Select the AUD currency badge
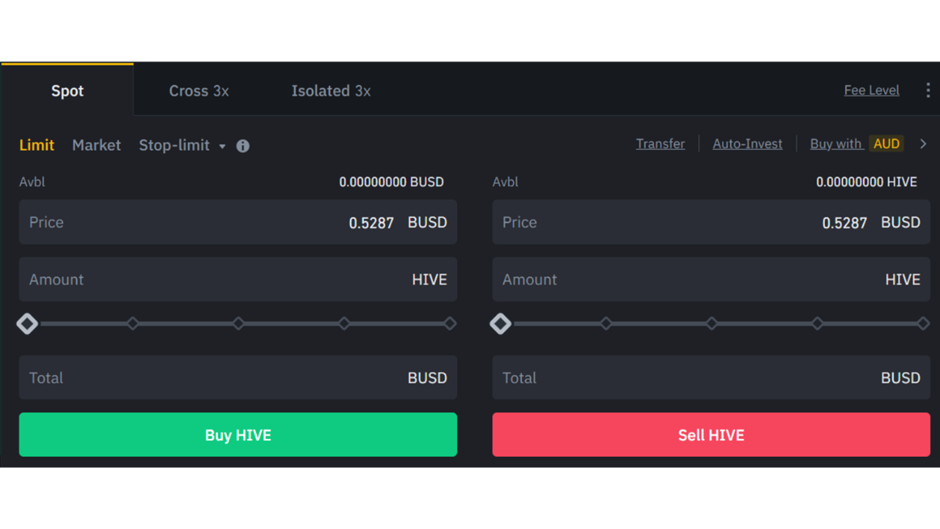Image resolution: width=940 pixels, height=529 pixels. coord(886,144)
